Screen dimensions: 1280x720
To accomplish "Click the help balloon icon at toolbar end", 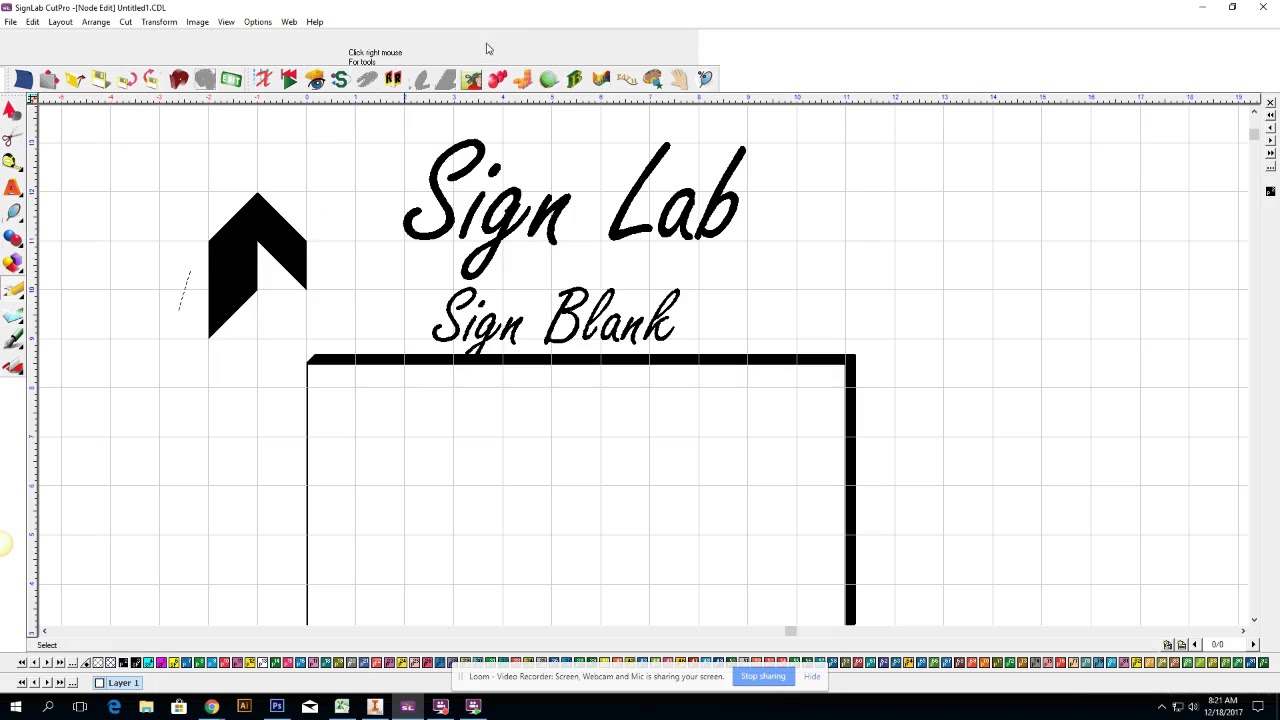I will 705,79.
